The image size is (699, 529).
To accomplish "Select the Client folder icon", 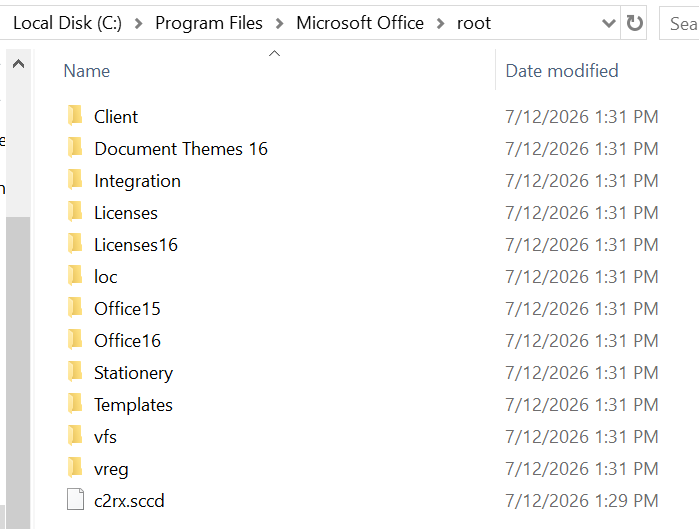I will coord(75,115).
